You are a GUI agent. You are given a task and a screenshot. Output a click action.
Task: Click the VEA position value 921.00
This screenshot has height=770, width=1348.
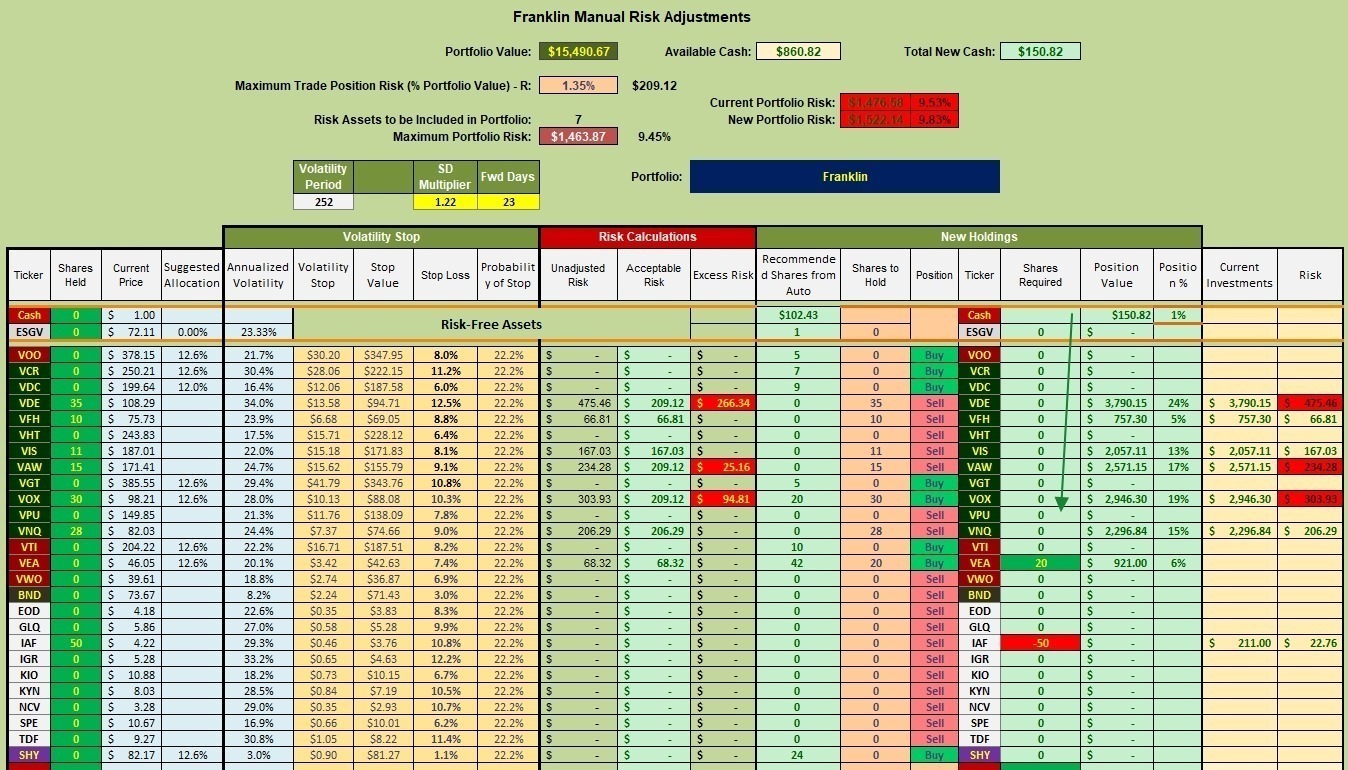pyautogui.click(x=1116, y=563)
